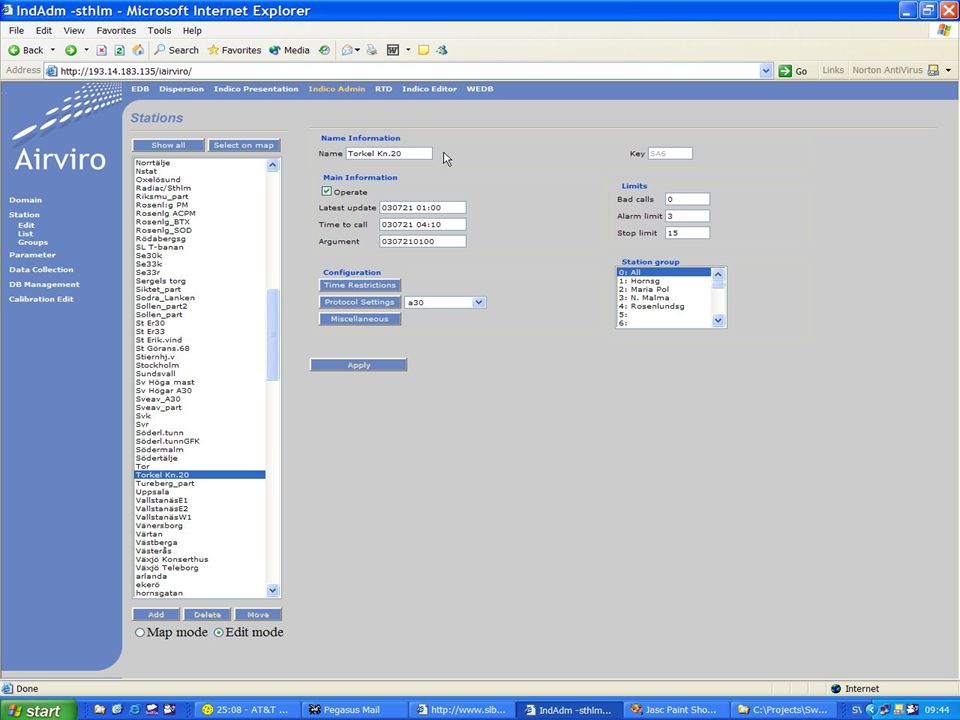Click the Show all button

point(168,145)
